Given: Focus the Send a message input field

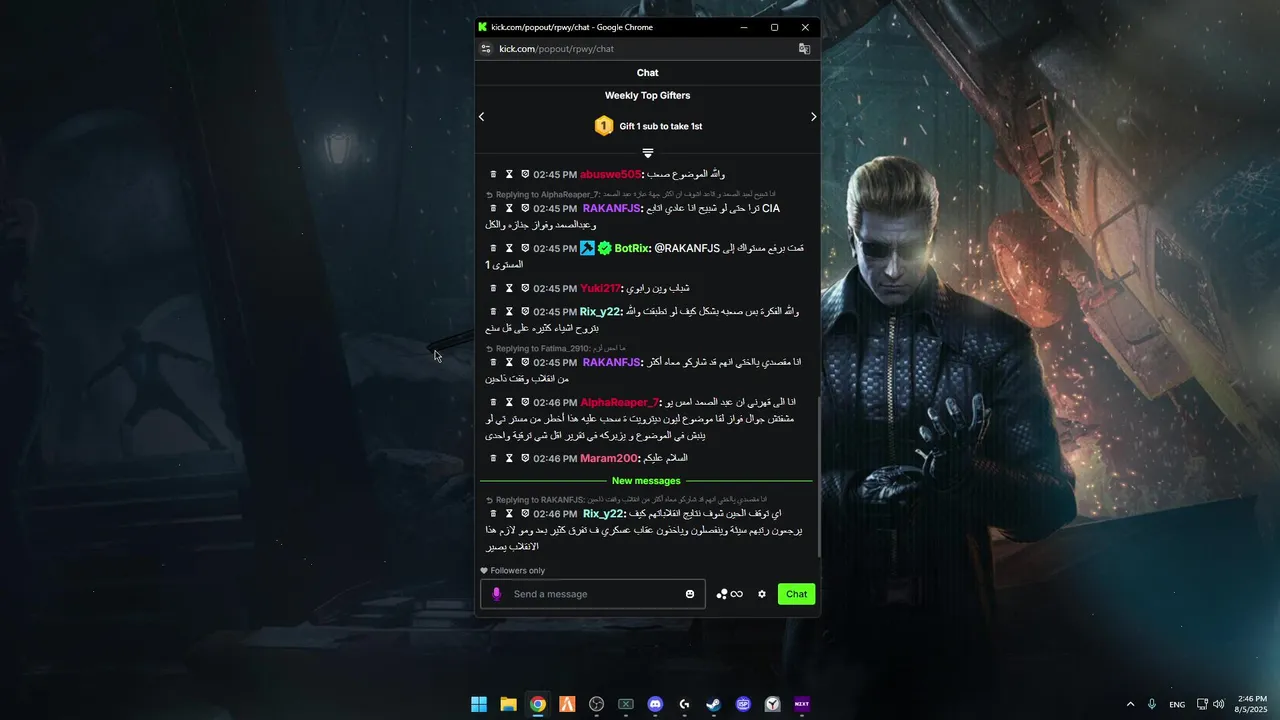Looking at the screenshot, I should coord(595,594).
